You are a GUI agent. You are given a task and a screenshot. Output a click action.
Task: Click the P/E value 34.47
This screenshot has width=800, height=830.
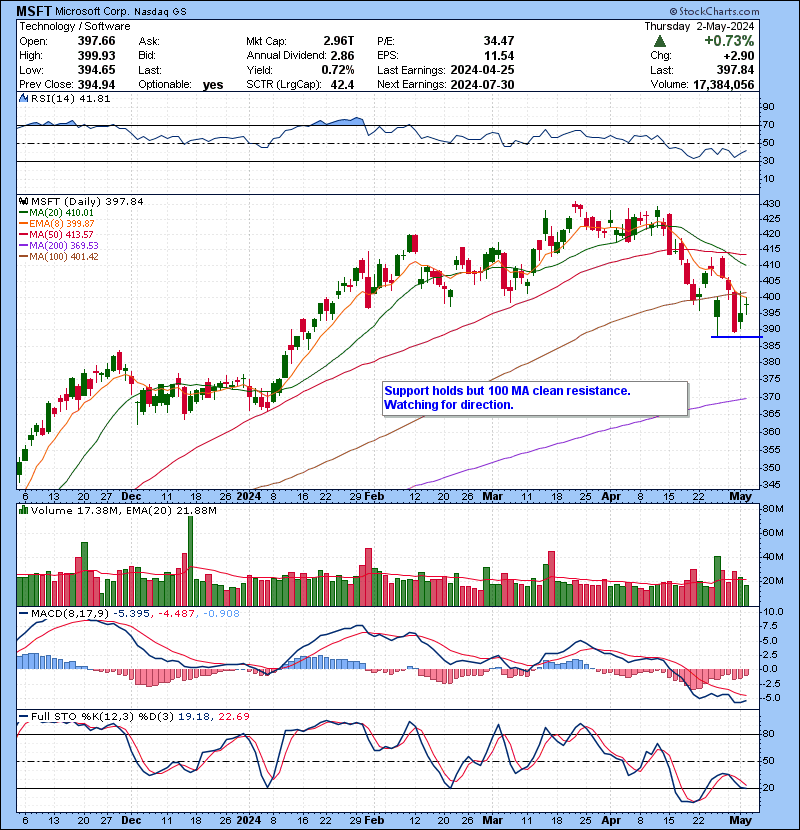coord(499,41)
